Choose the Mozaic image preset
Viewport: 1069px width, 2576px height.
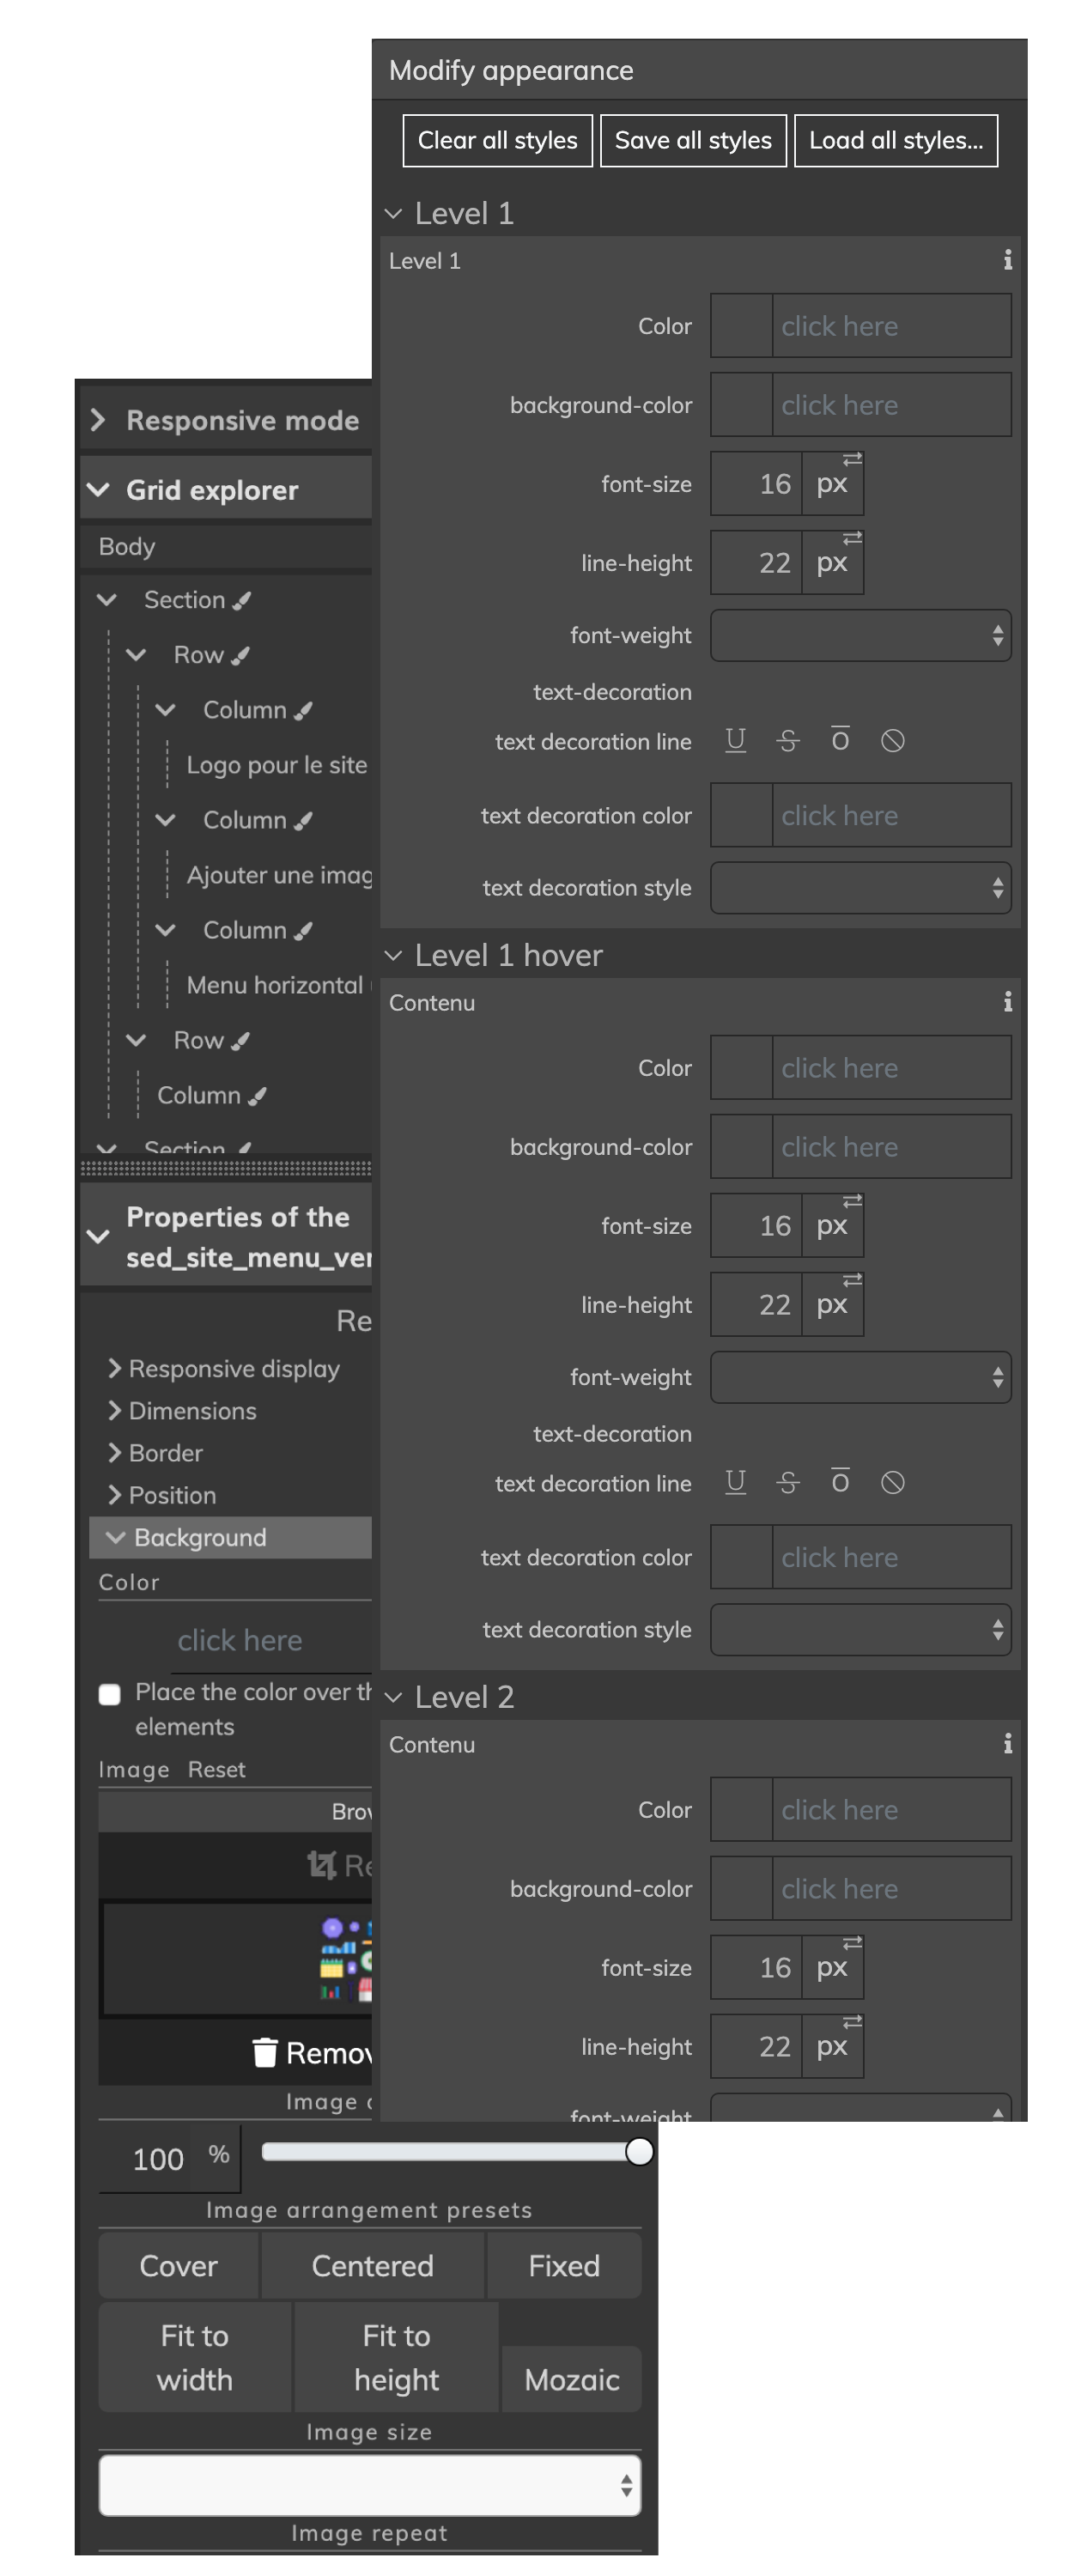tap(571, 2379)
